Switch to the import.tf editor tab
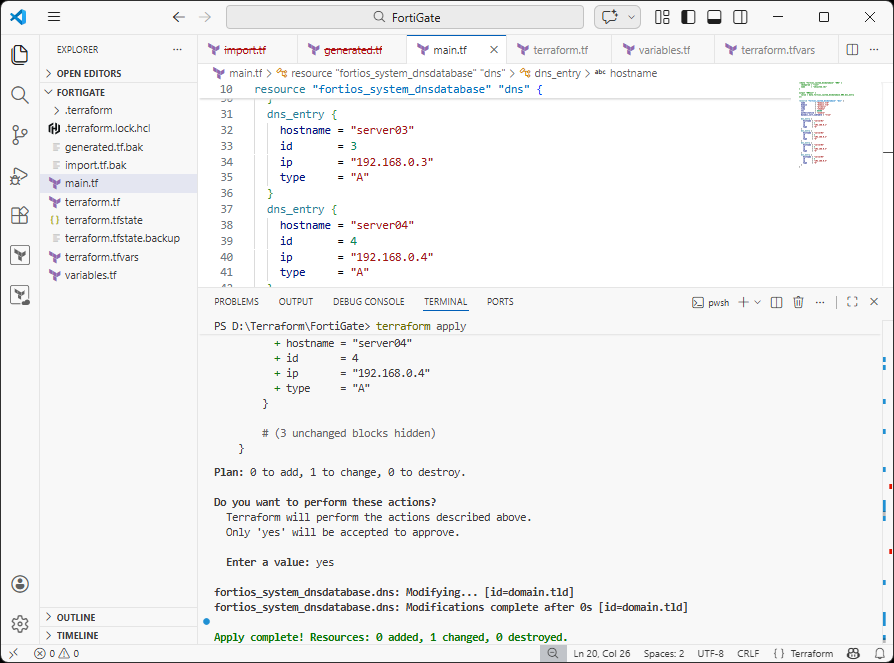The image size is (894, 663). pyautogui.click(x=245, y=50)
